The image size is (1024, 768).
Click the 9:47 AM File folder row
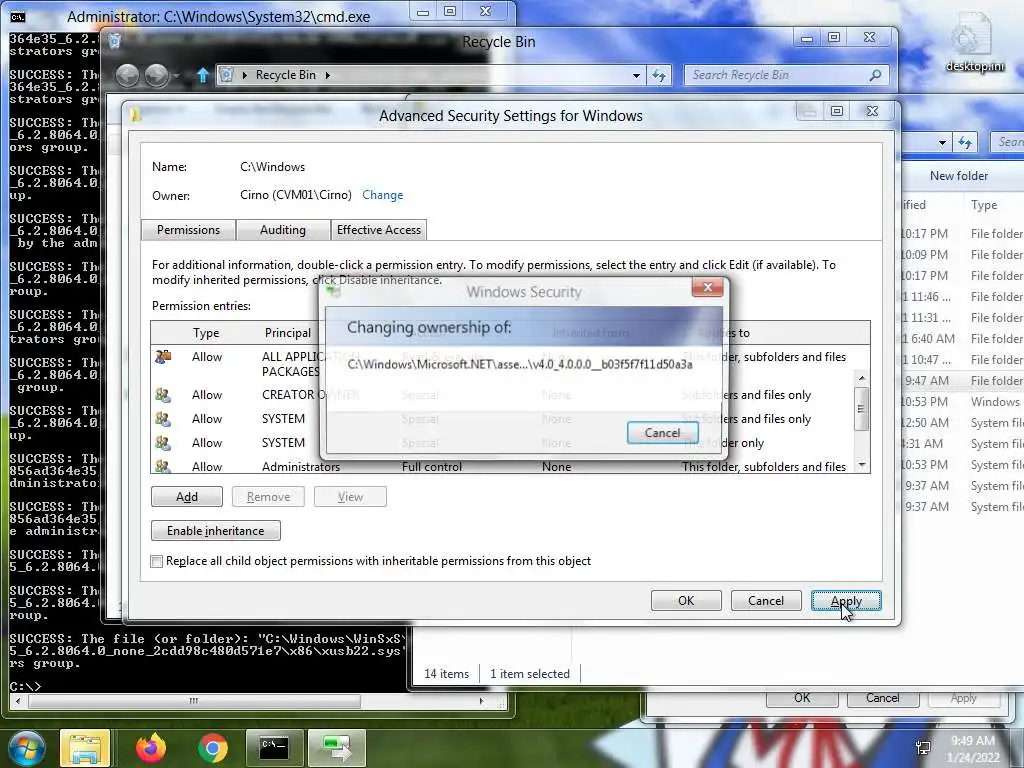click(963, 381)
